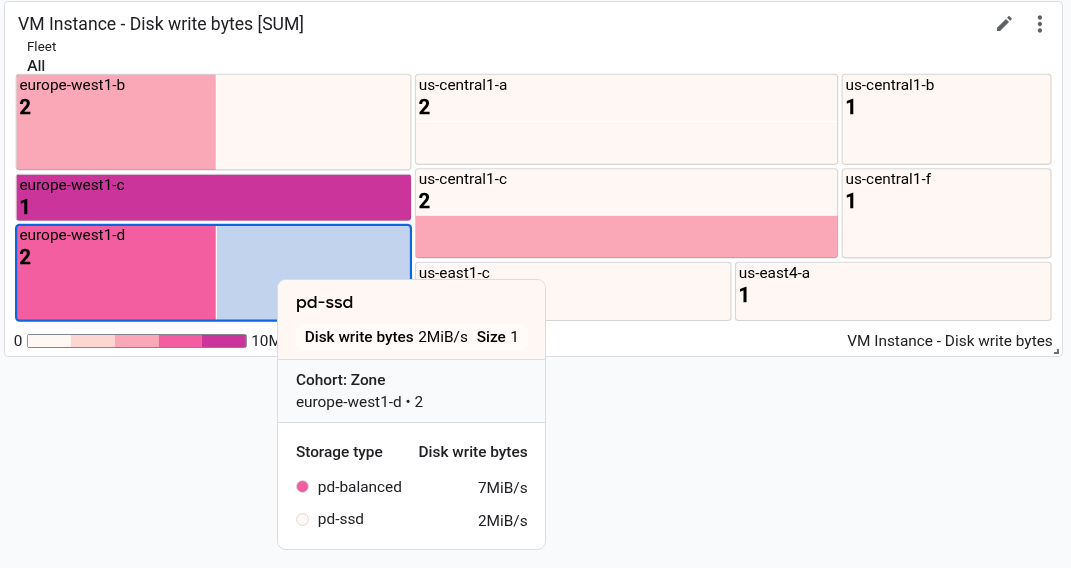Click the pink band in us-central1-c
This screenshot has height=568, width=1071.
click(x=626, y=237)
